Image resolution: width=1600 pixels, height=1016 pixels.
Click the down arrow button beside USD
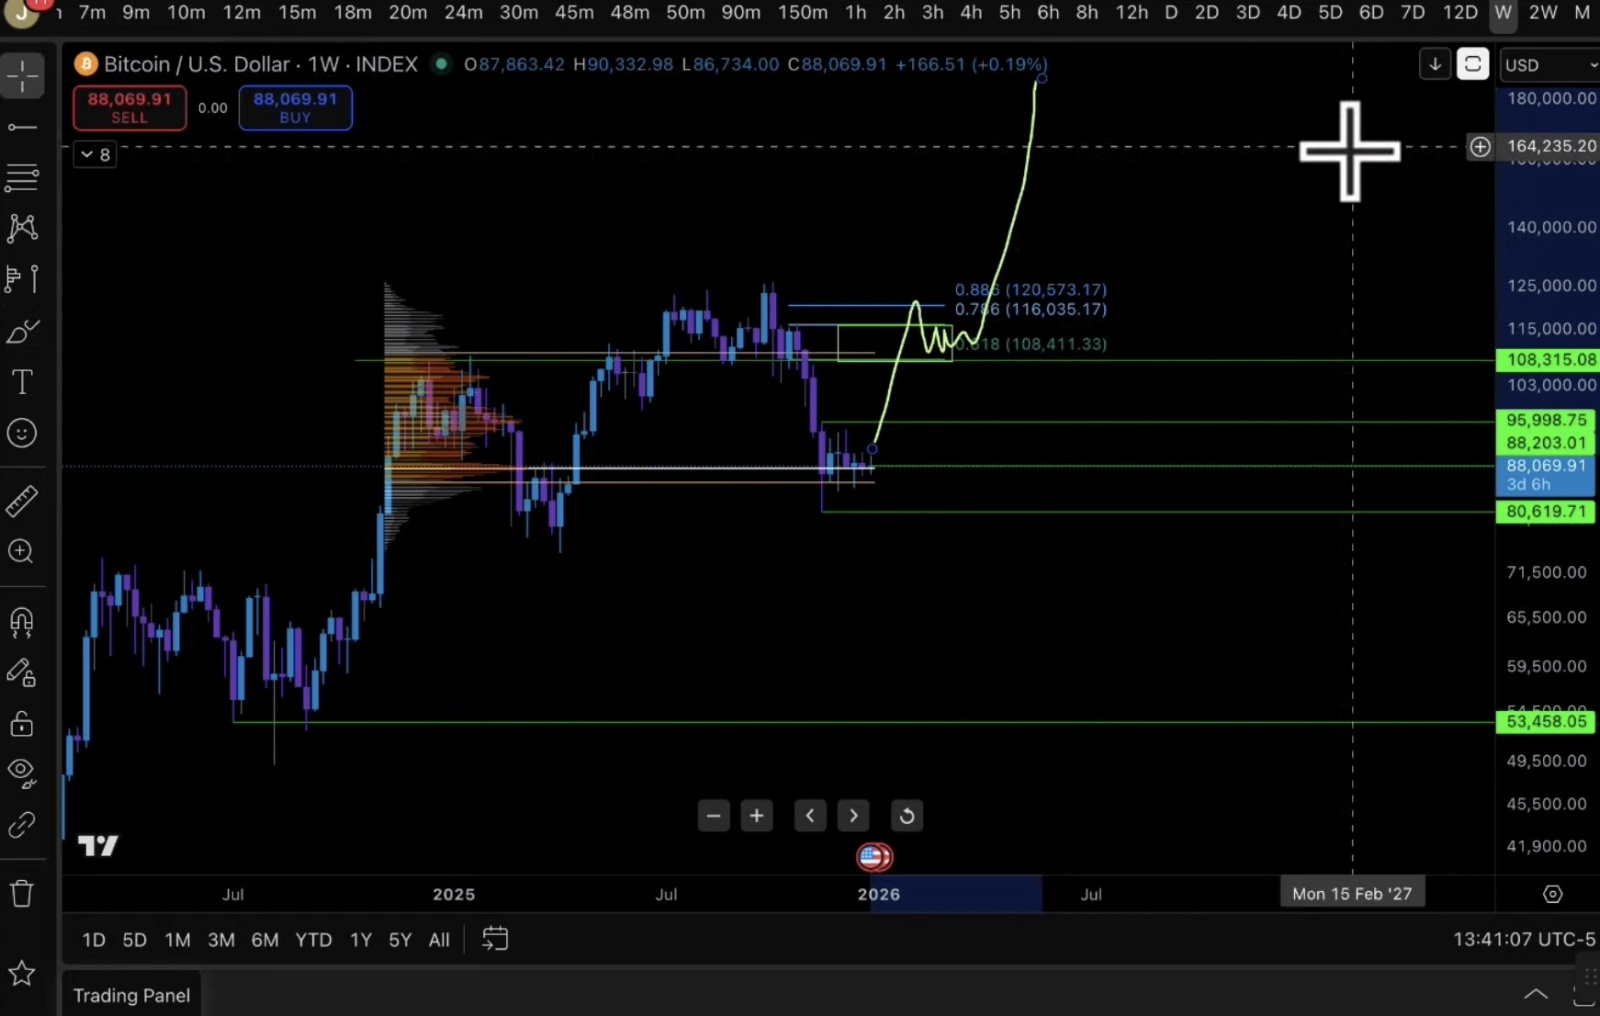click(1435, 64)
